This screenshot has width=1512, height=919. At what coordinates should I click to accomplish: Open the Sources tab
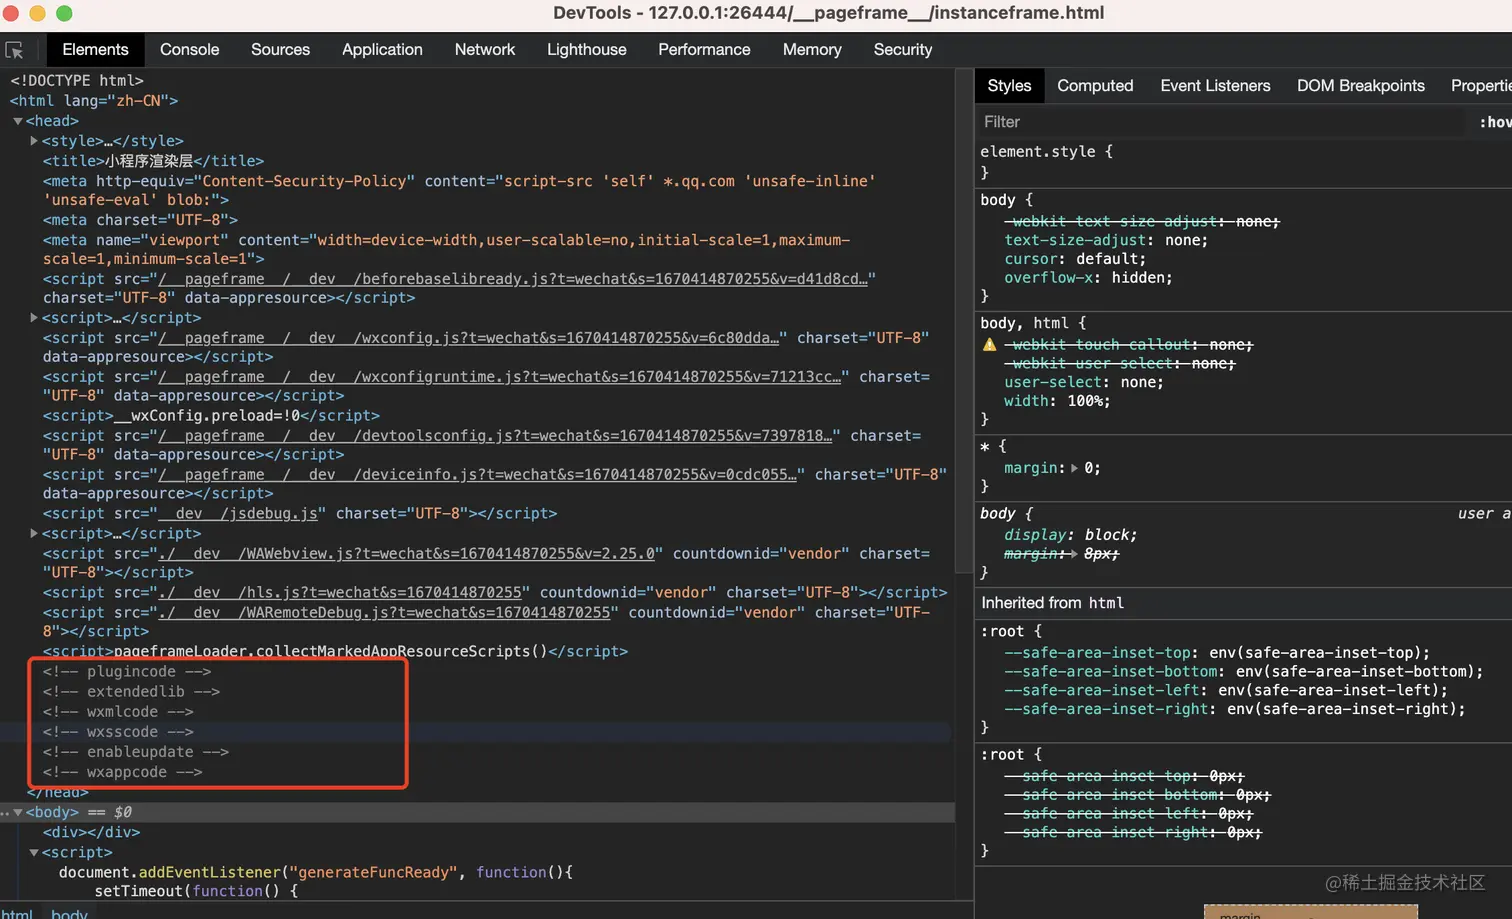280,50
